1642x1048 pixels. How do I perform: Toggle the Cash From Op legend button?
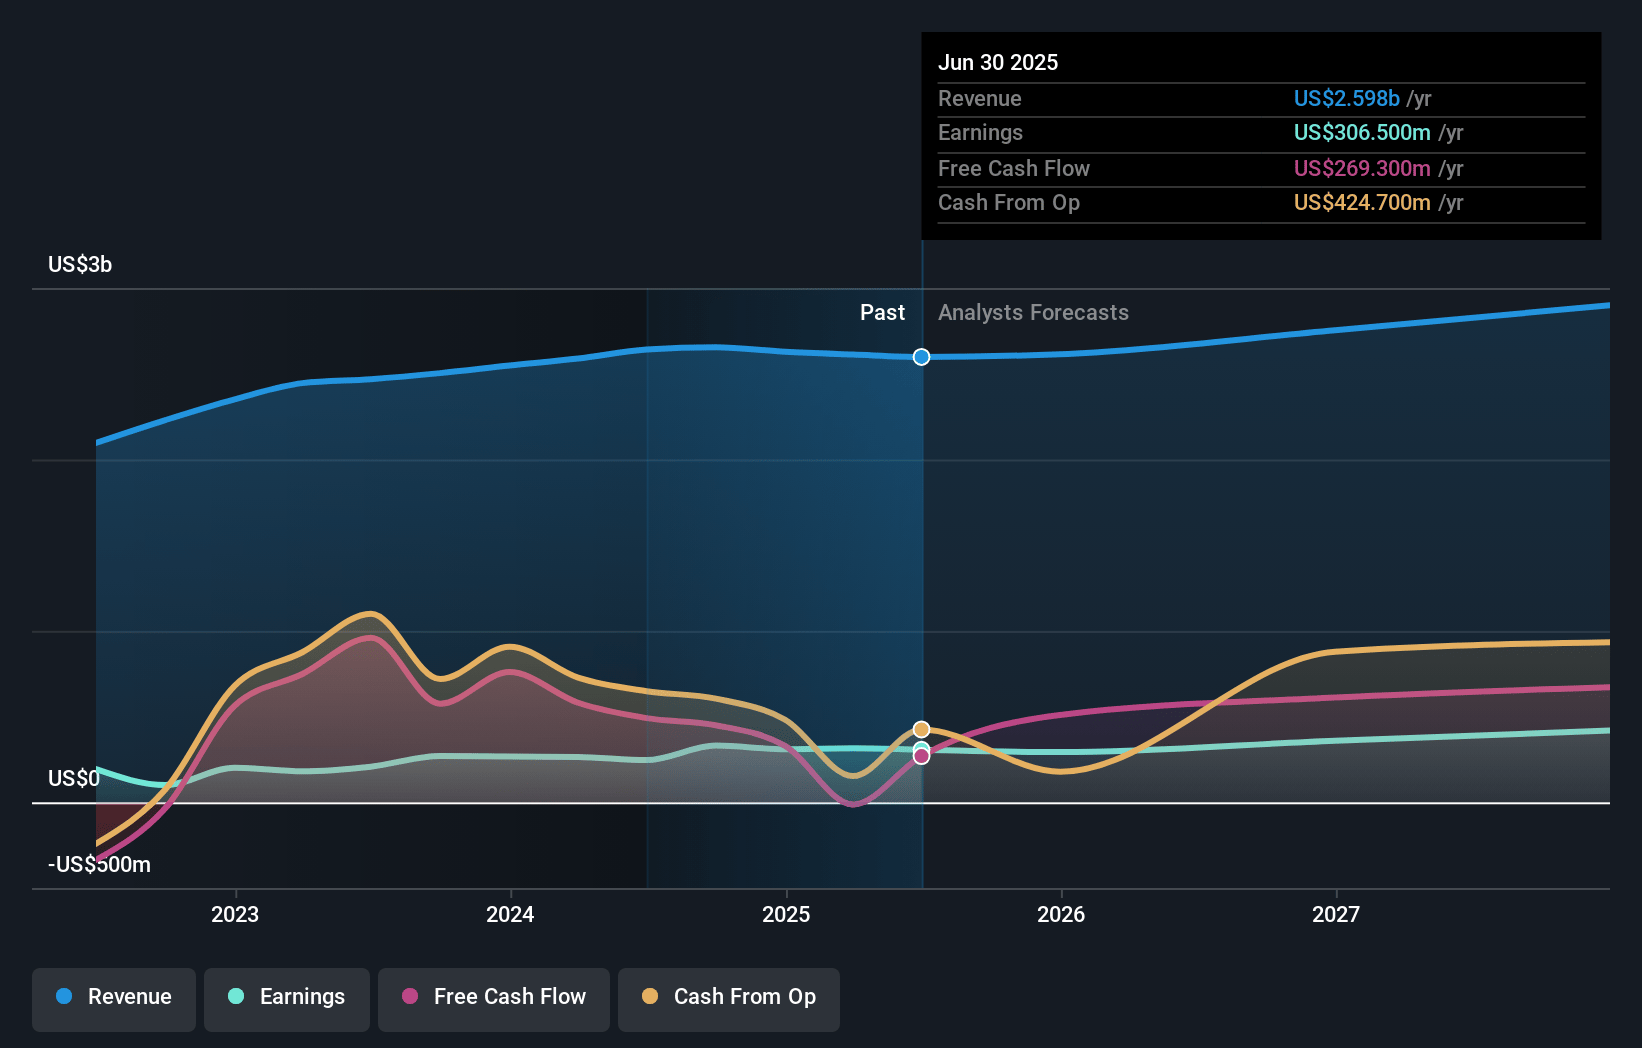[729, 999]
